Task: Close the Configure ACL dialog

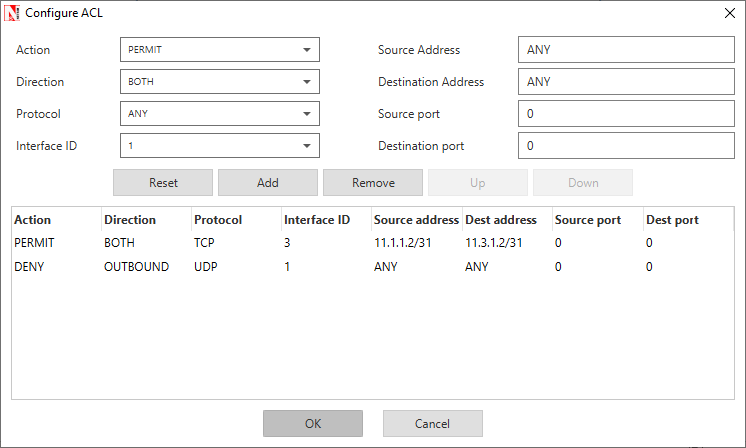Action: coord(726,14)
